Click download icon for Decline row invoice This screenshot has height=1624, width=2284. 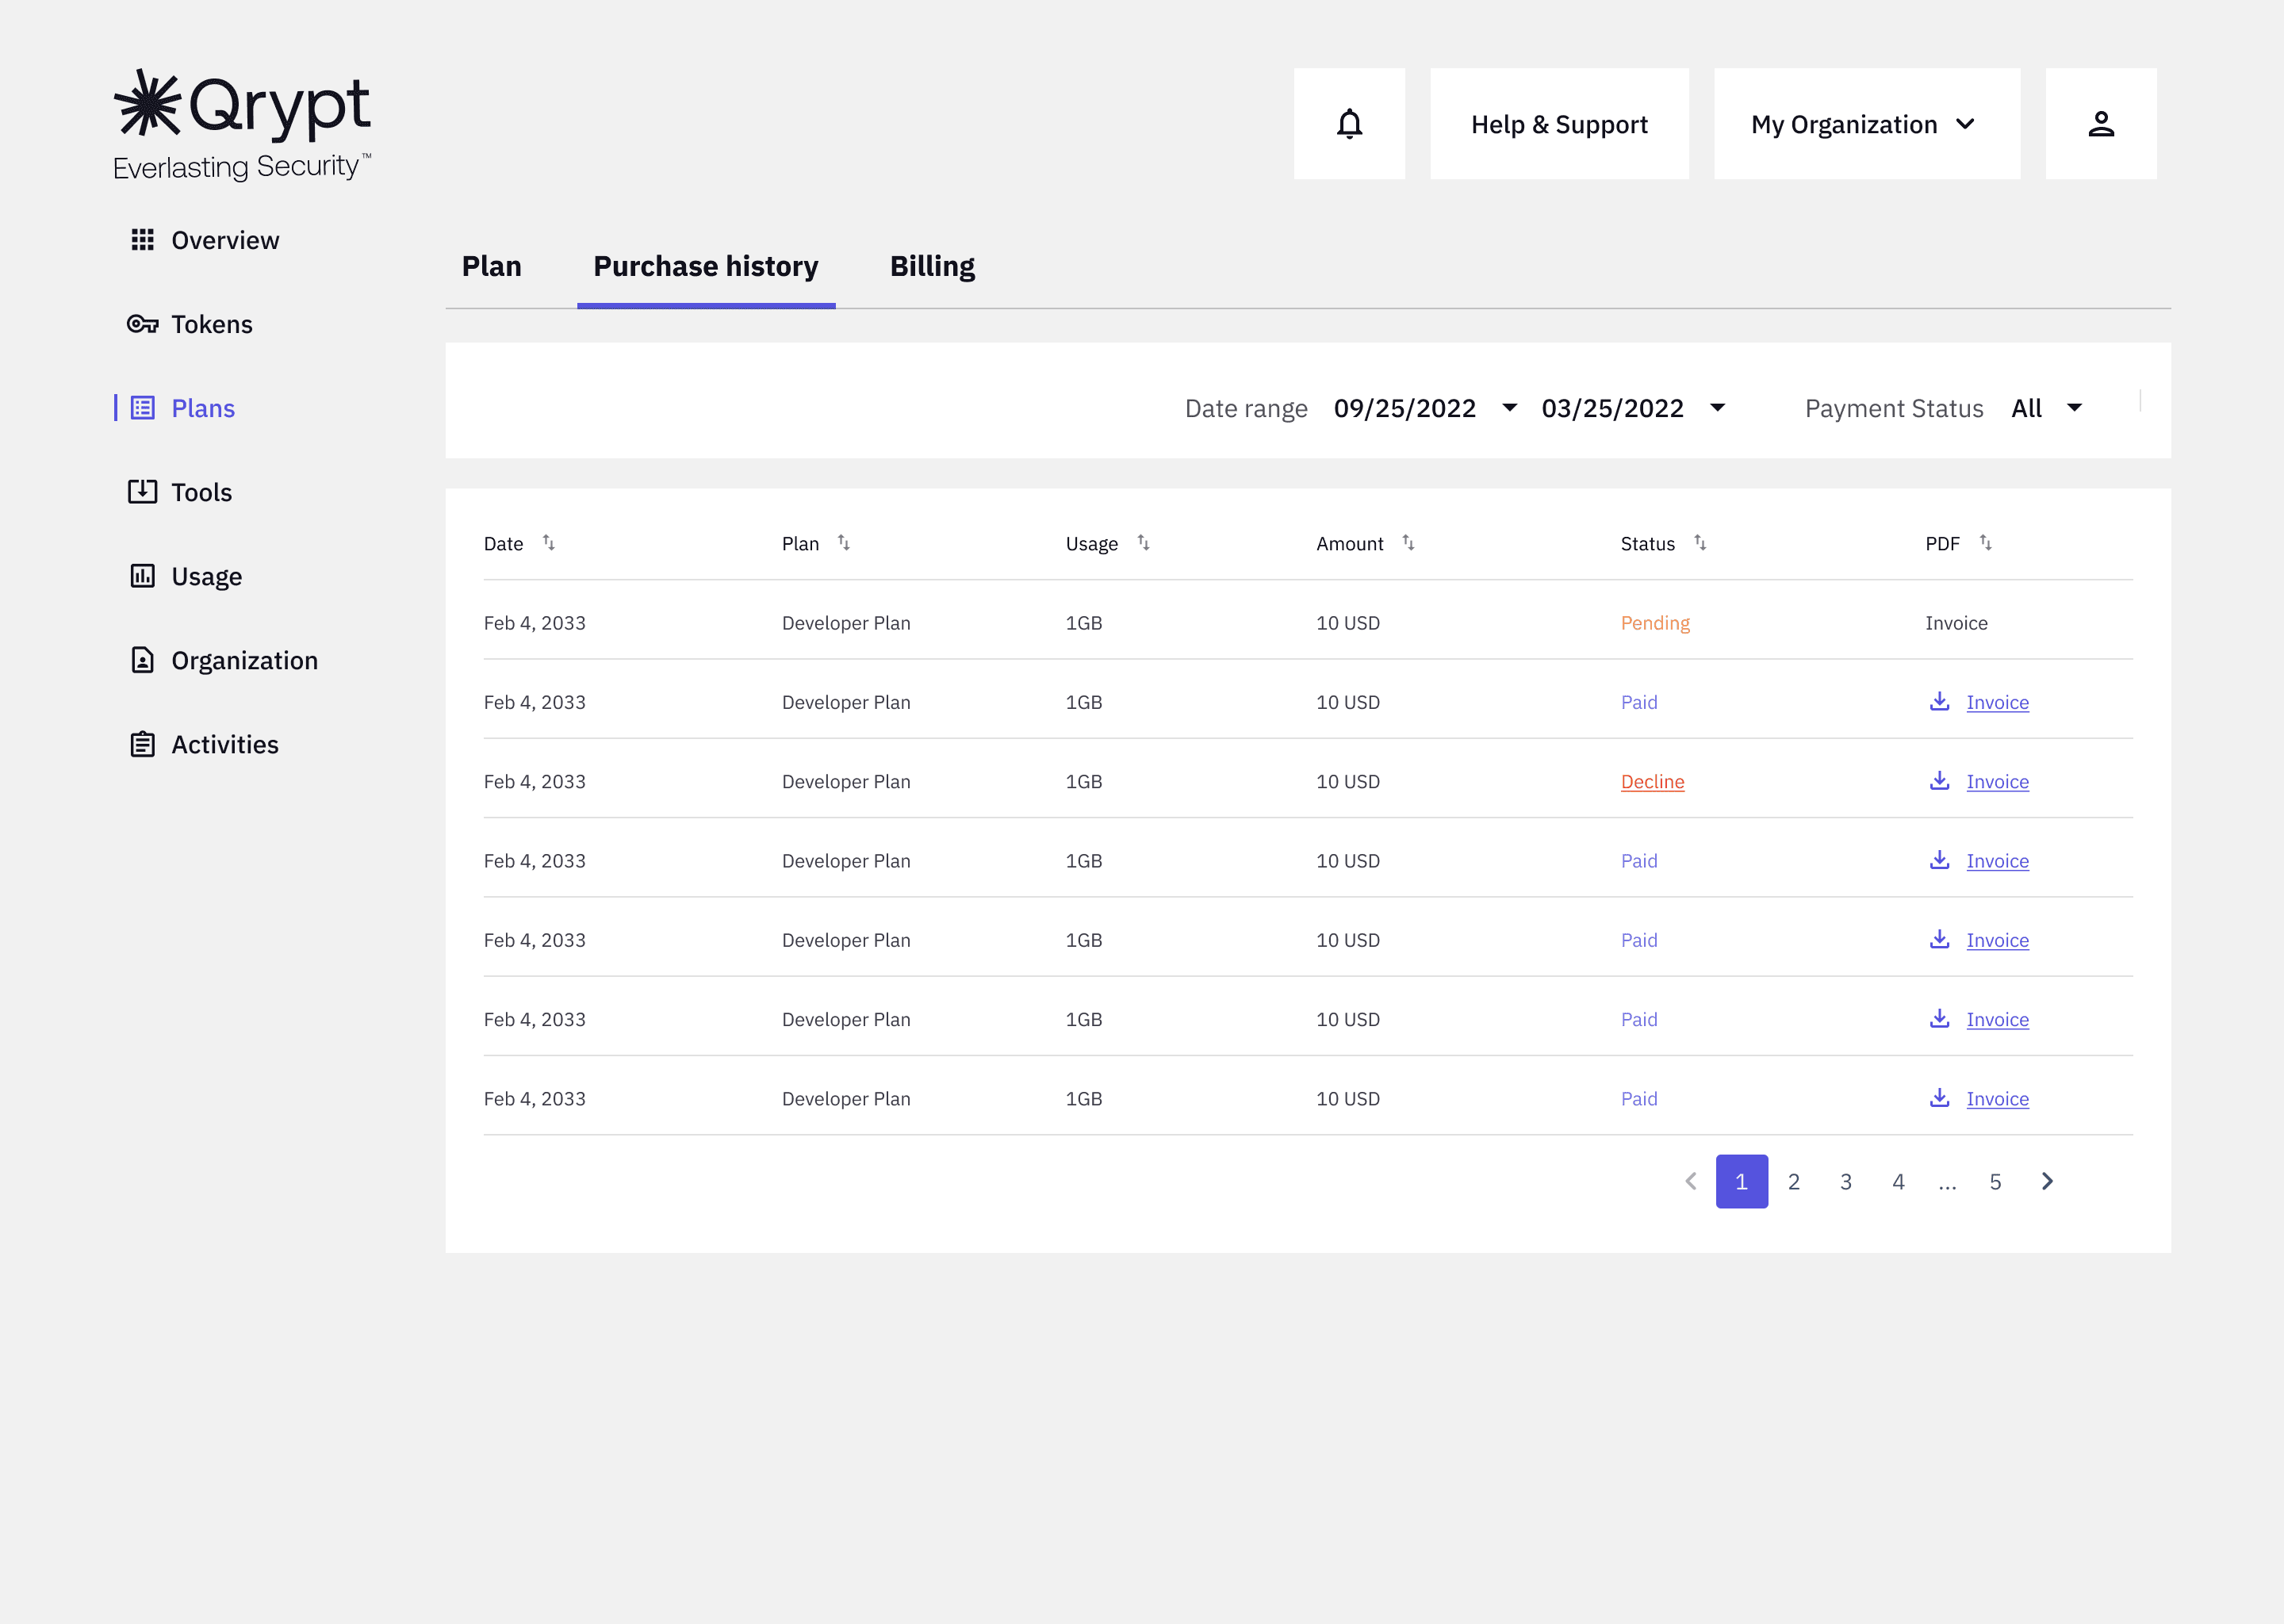pyautogui.click(x=1939, y=781)
